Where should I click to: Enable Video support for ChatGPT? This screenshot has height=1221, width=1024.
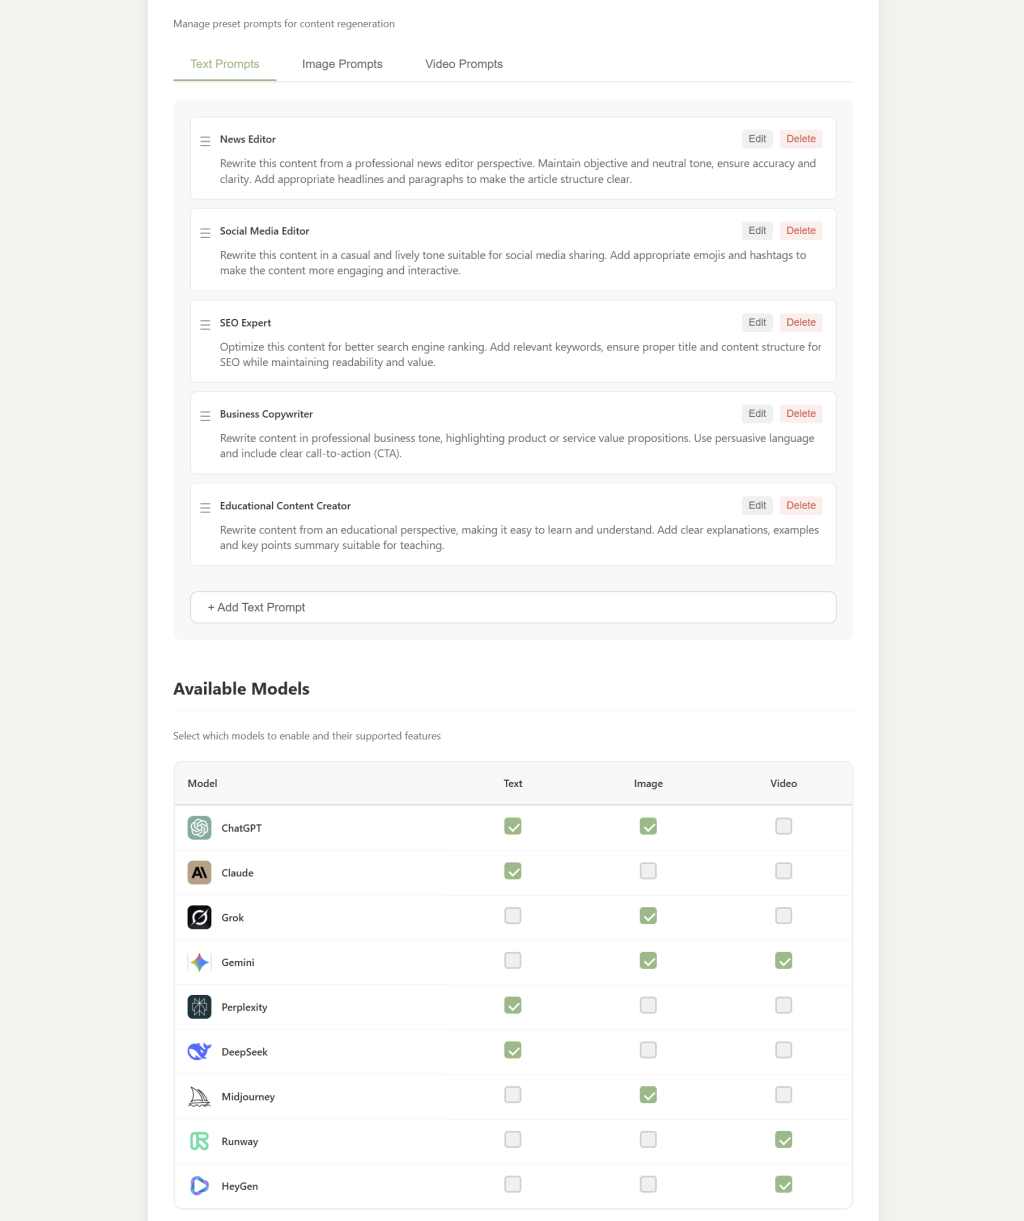(x=783, y=826)
